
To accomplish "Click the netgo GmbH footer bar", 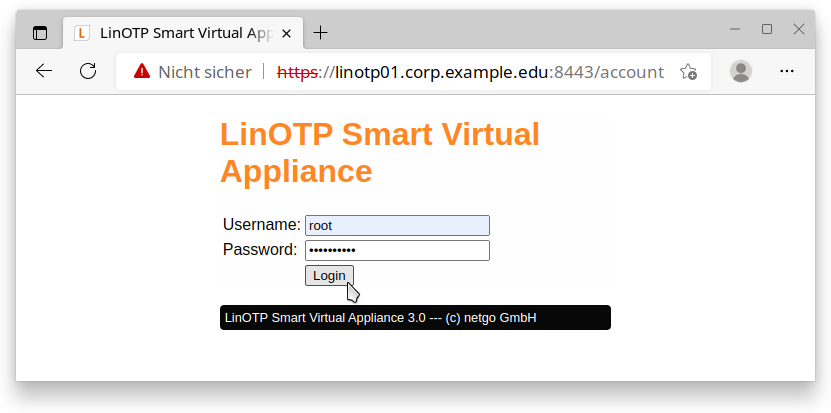I will (415, 318).
